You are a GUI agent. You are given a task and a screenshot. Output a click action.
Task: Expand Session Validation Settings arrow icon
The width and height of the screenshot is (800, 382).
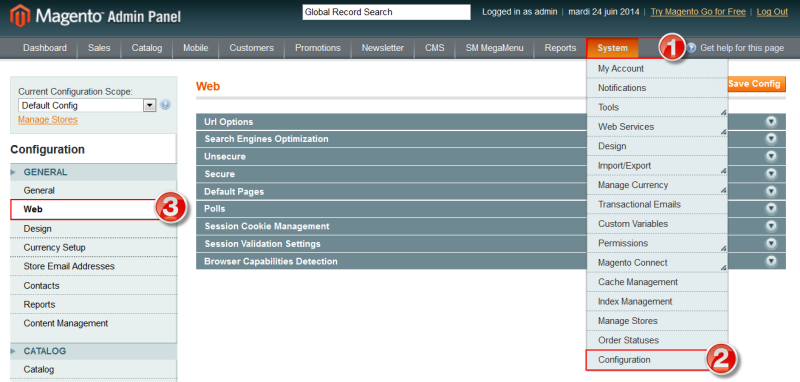coord(771,243)
